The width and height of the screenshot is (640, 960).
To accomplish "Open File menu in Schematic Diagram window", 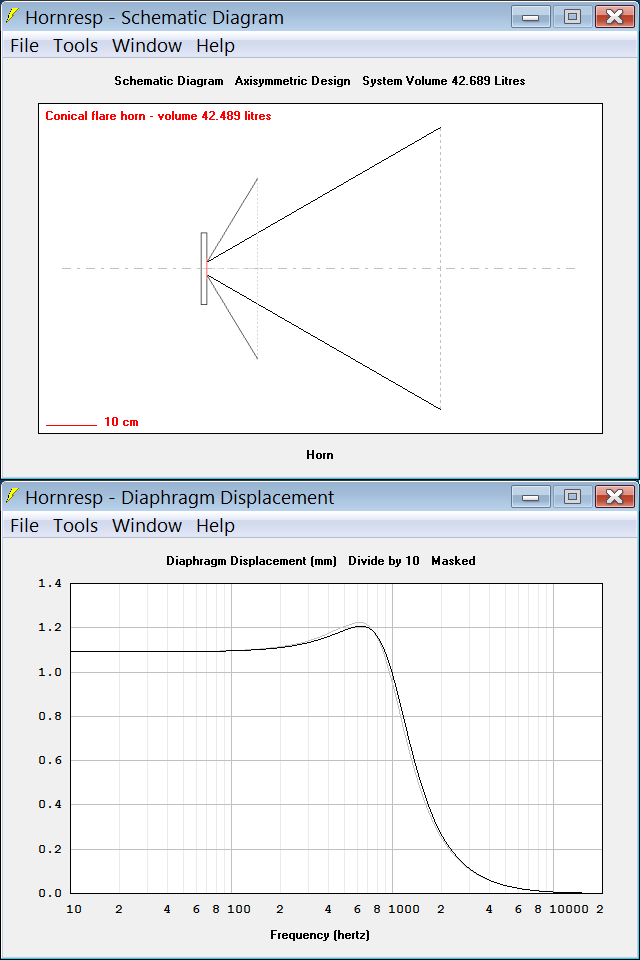I will pos(24,46).
